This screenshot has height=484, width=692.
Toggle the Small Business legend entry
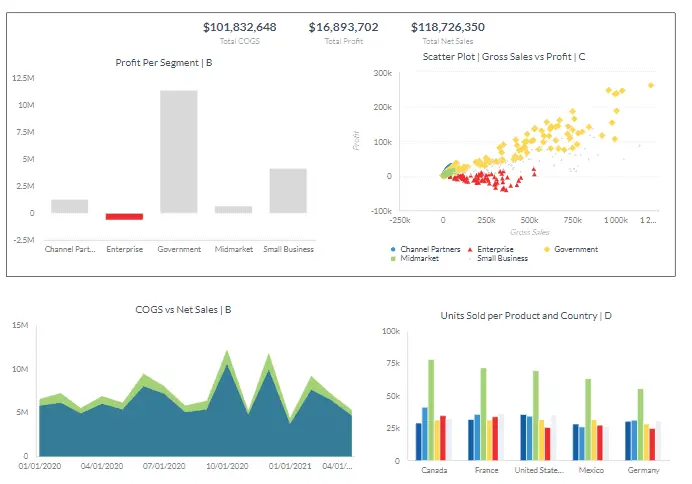point(498,259)
